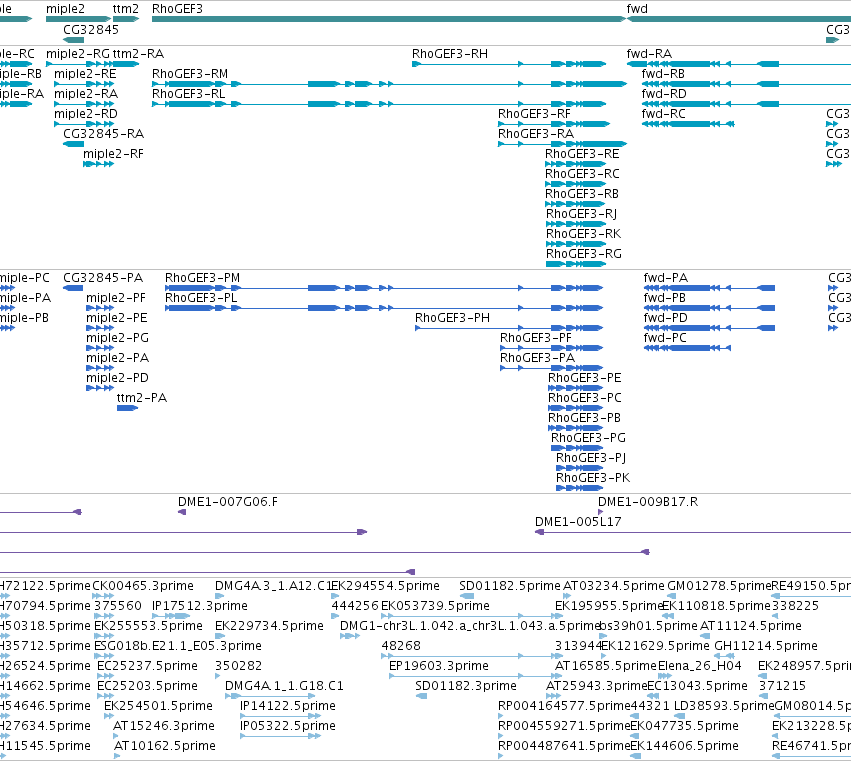Select transcript RhoGEF3-RG
The height and width of the screenshot is (761, 851).
(x=584, y=255)
